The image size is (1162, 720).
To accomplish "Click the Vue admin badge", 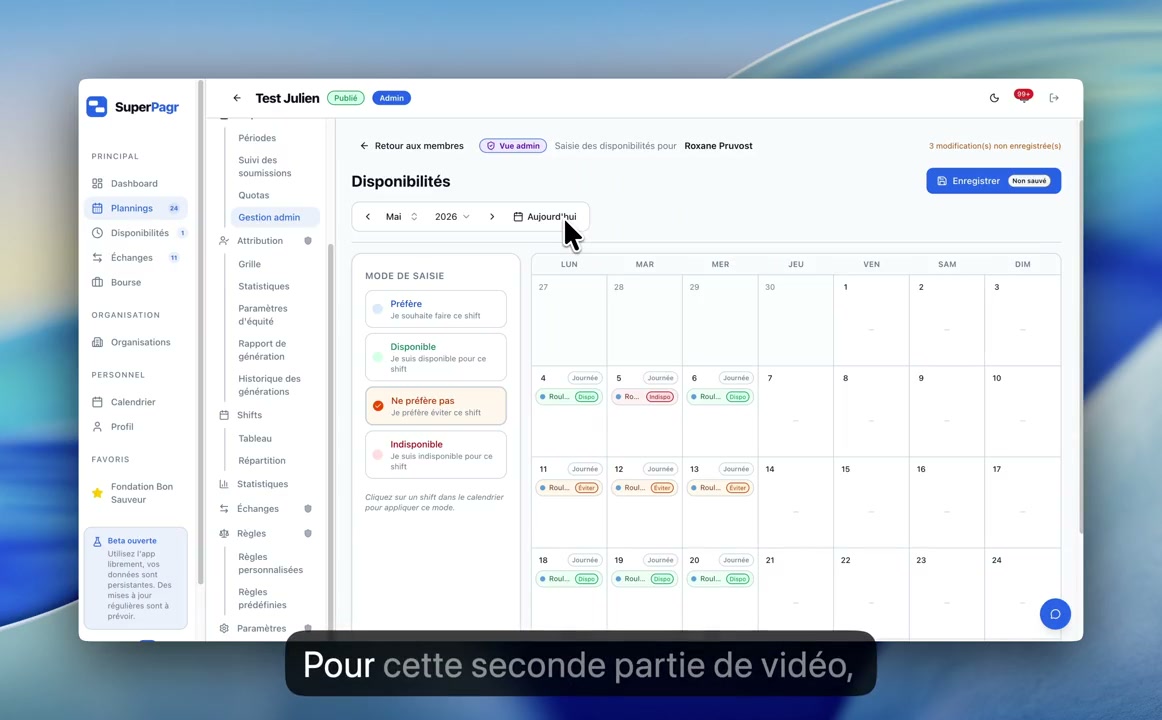I will tap(513, 146).
